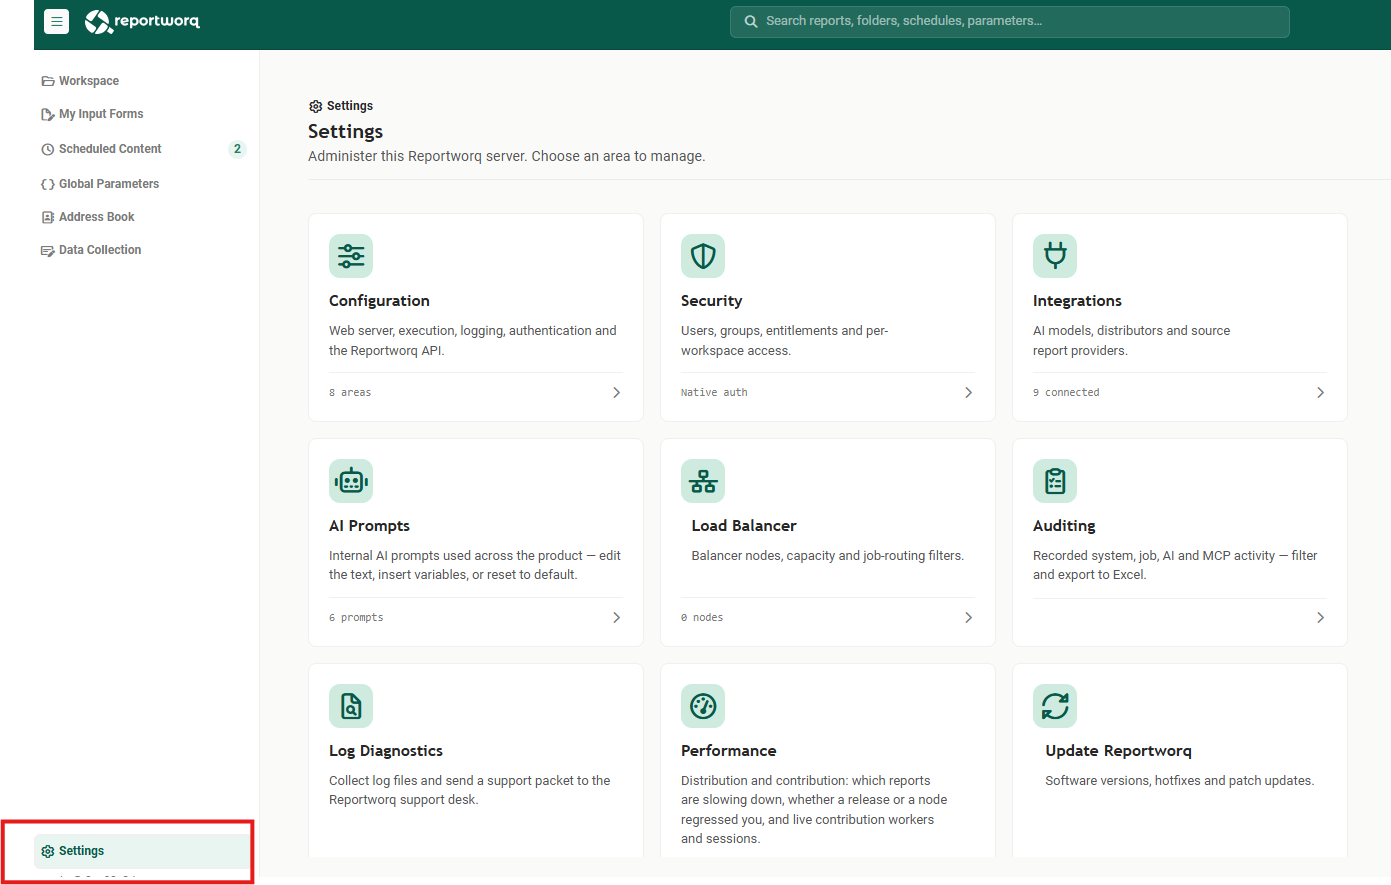Click the '9 connected' text
Viewport: 1391px width, 885px height.
(1066, 393)
